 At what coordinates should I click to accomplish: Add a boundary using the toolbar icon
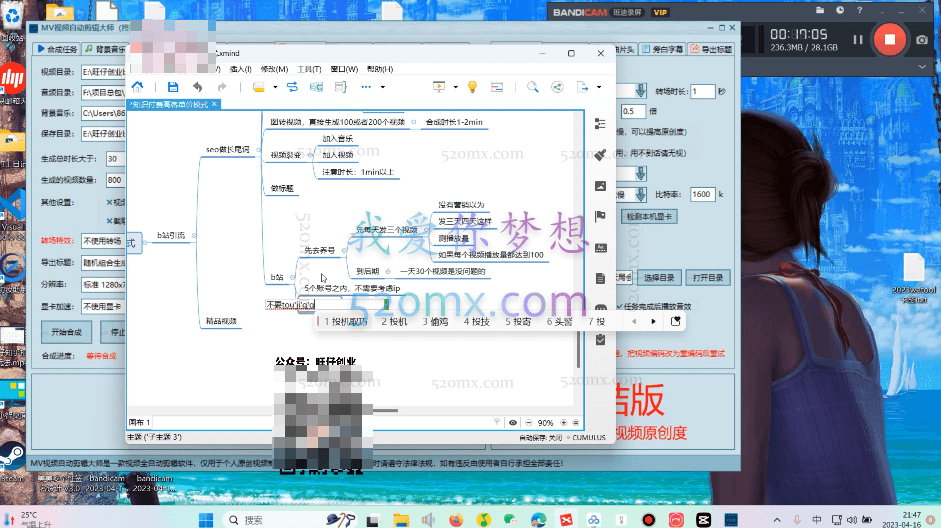click(316, 87)
